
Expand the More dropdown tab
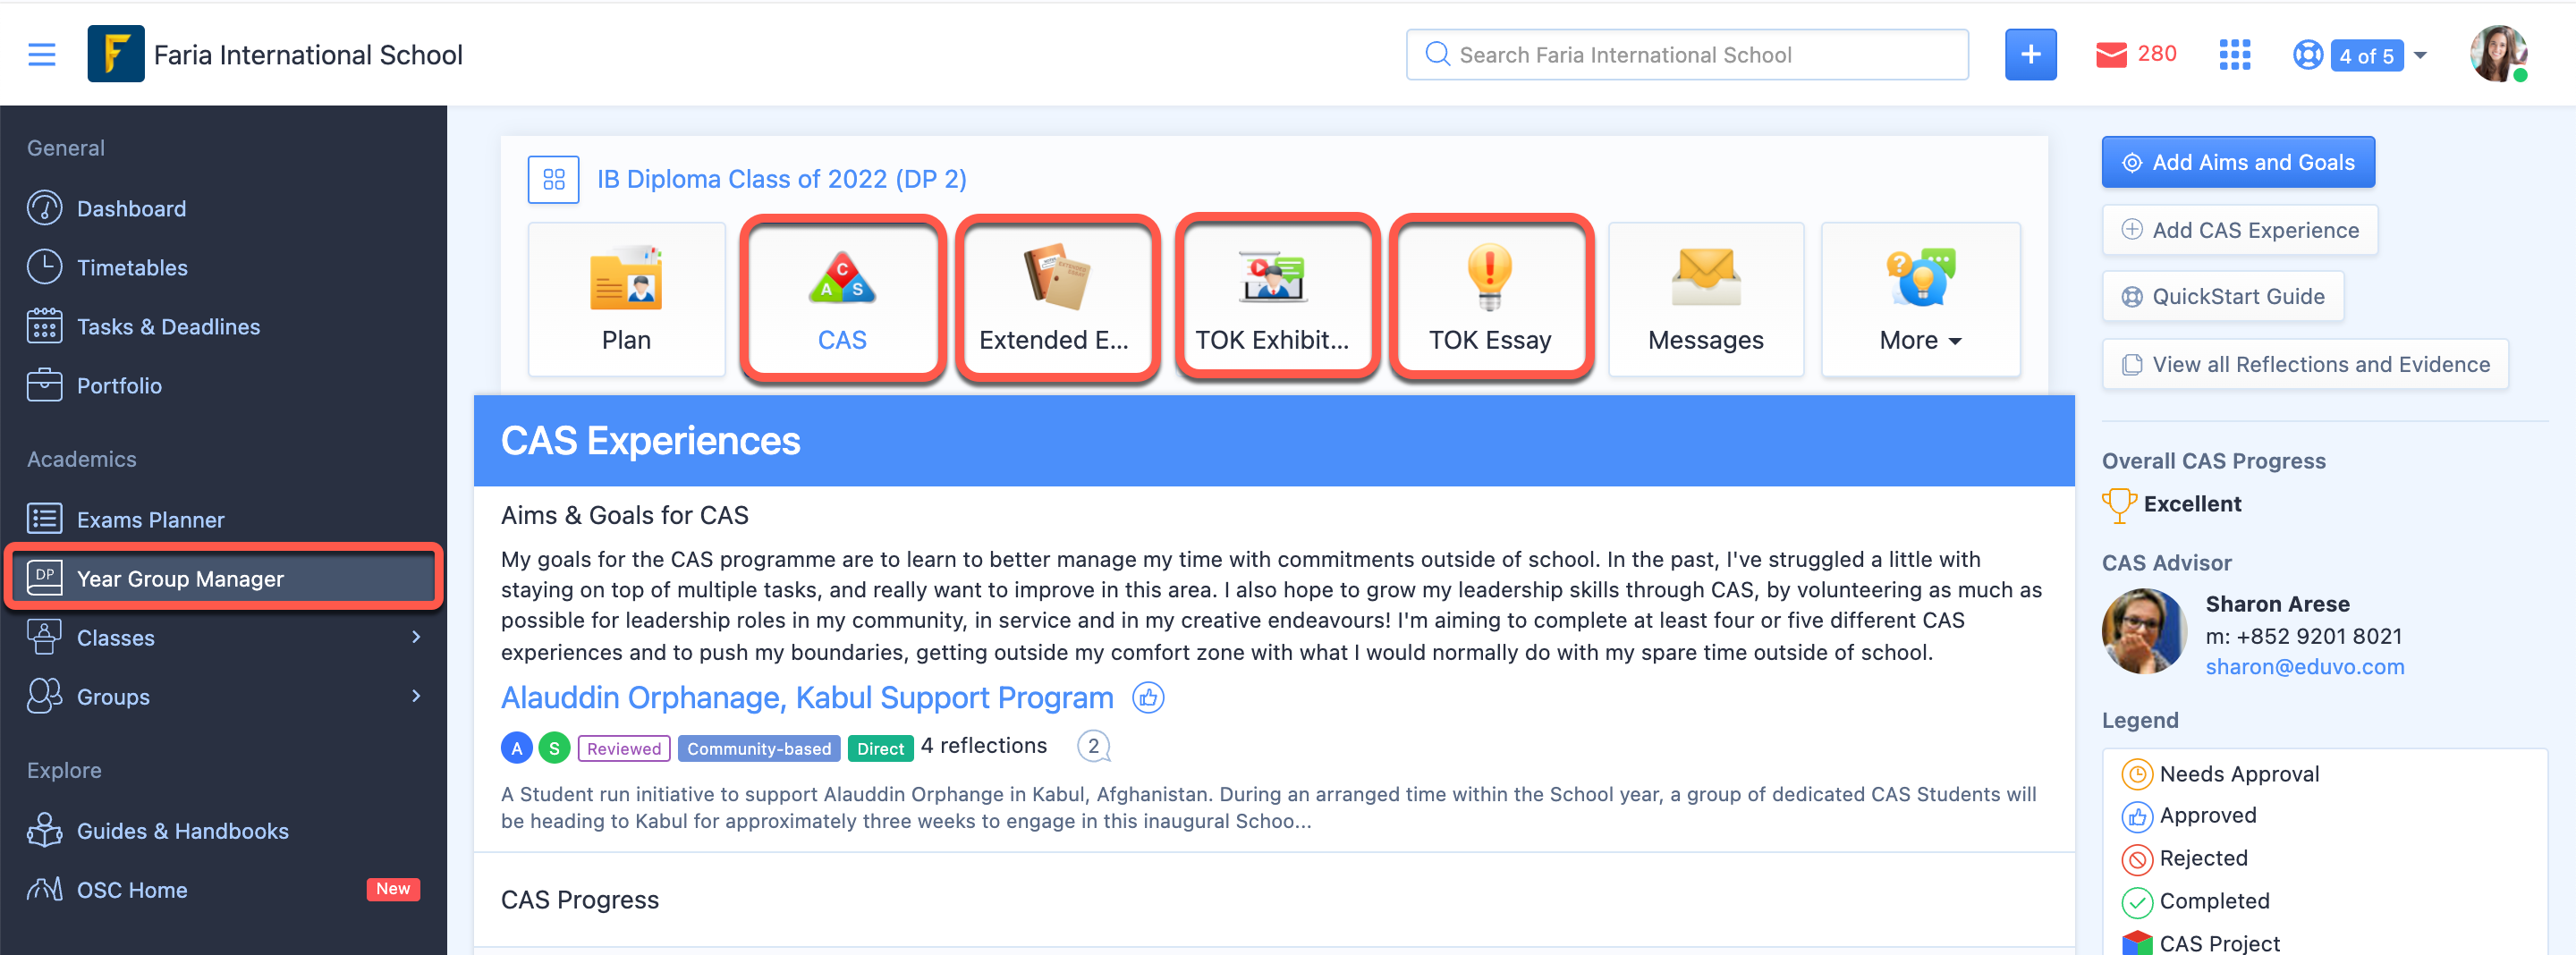point(1920,299)
